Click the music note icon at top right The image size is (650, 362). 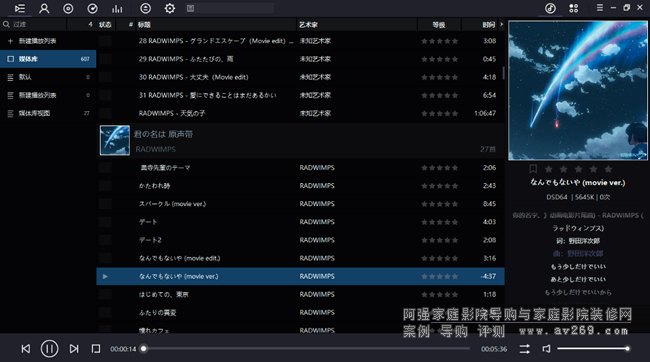coord(550,8)
